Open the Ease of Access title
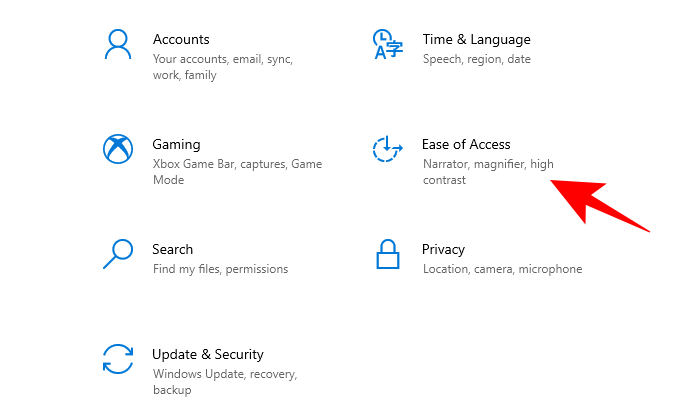 click(x=466, y=144)
